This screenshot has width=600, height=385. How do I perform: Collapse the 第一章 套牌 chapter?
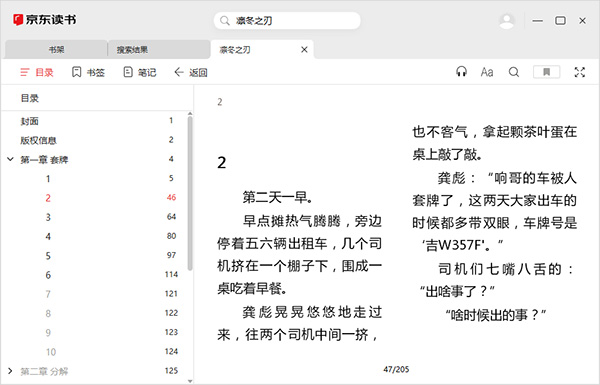[10, 159]
